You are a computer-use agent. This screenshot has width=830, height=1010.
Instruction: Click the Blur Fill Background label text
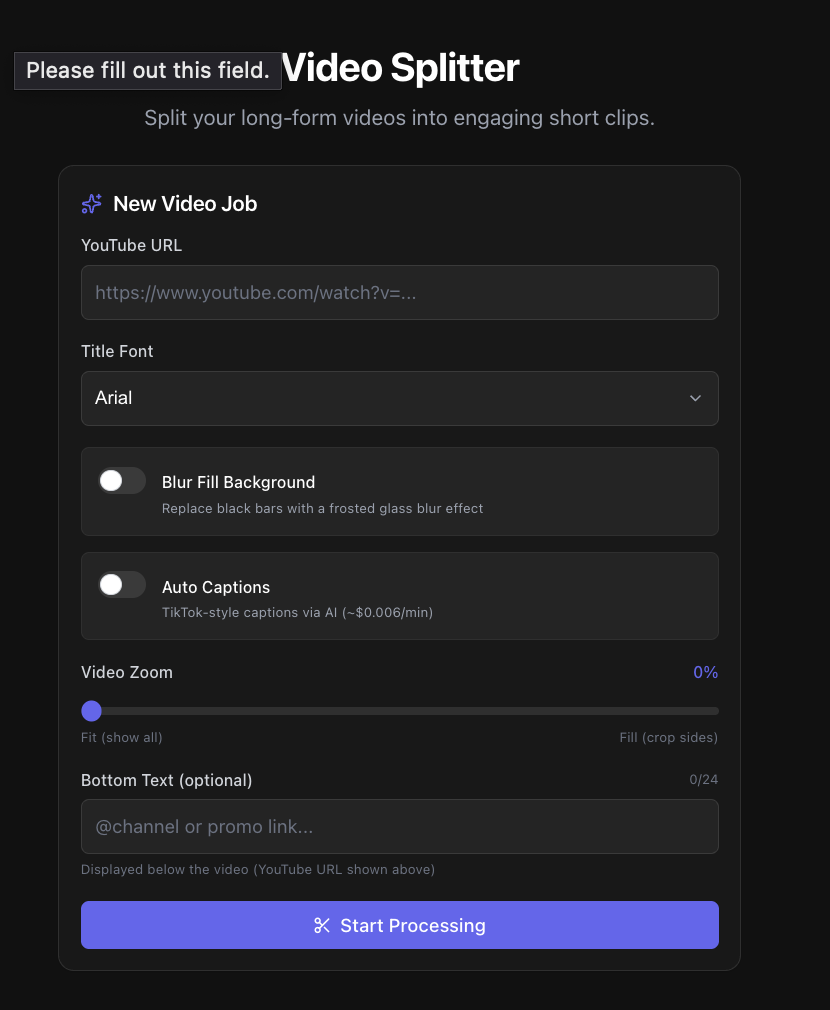click(x=238, y=482)
